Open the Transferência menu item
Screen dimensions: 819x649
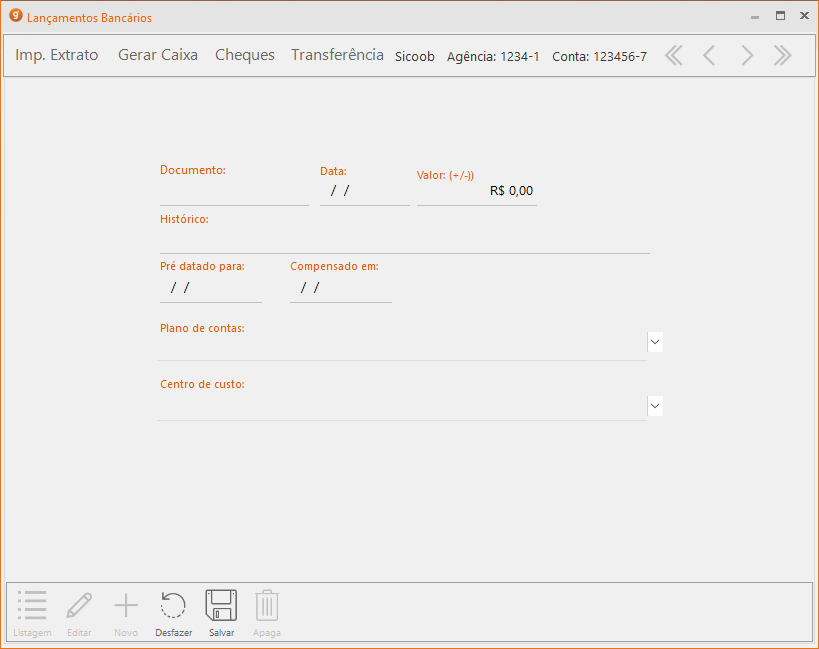click(337, 55)
